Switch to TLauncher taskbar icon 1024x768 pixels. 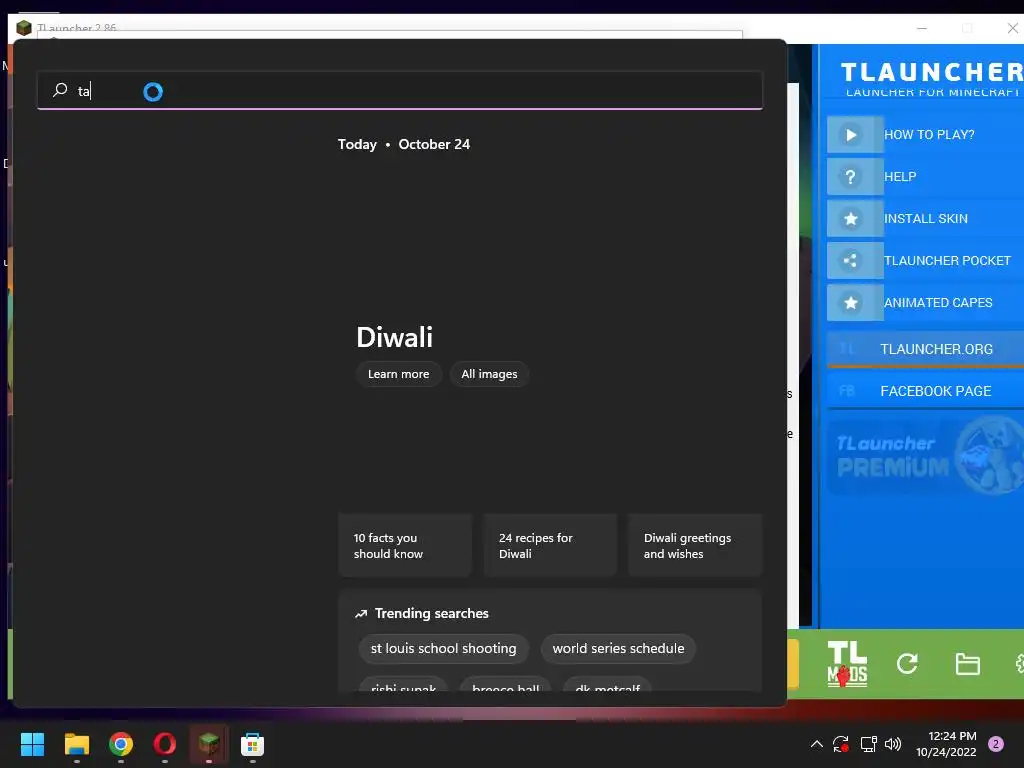point(209,744)
